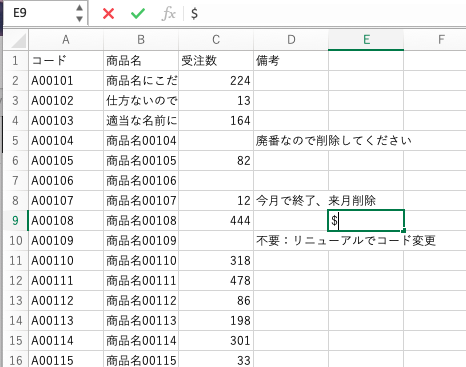466x367 pixels.
Task: Click the note 今月で終了、来月削除
Action: (x=316, y=201)
